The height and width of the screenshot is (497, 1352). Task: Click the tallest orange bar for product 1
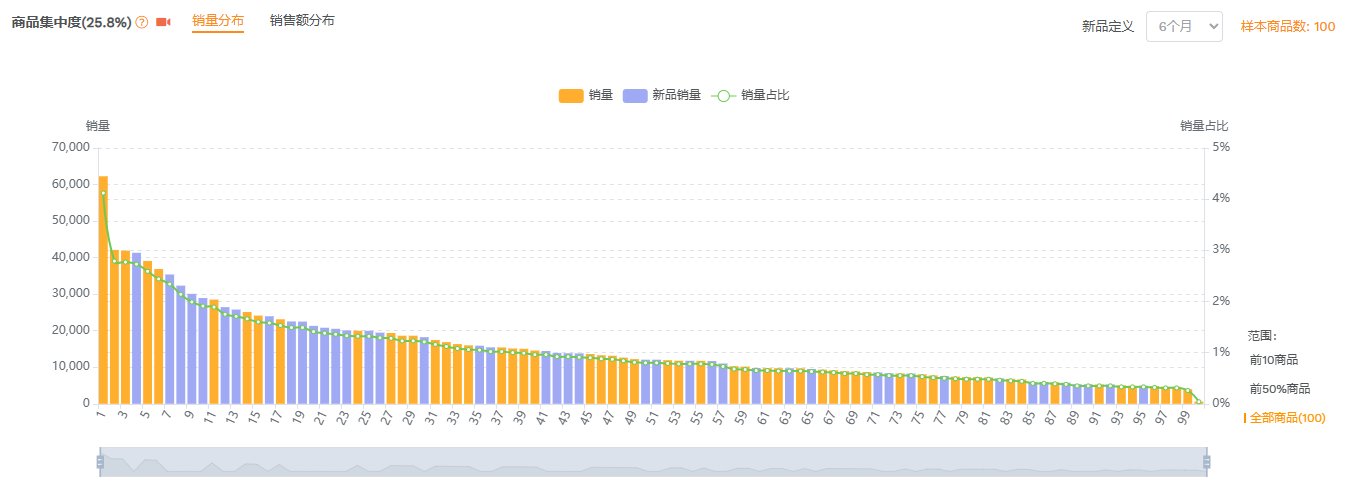click(x=103, y=290)
